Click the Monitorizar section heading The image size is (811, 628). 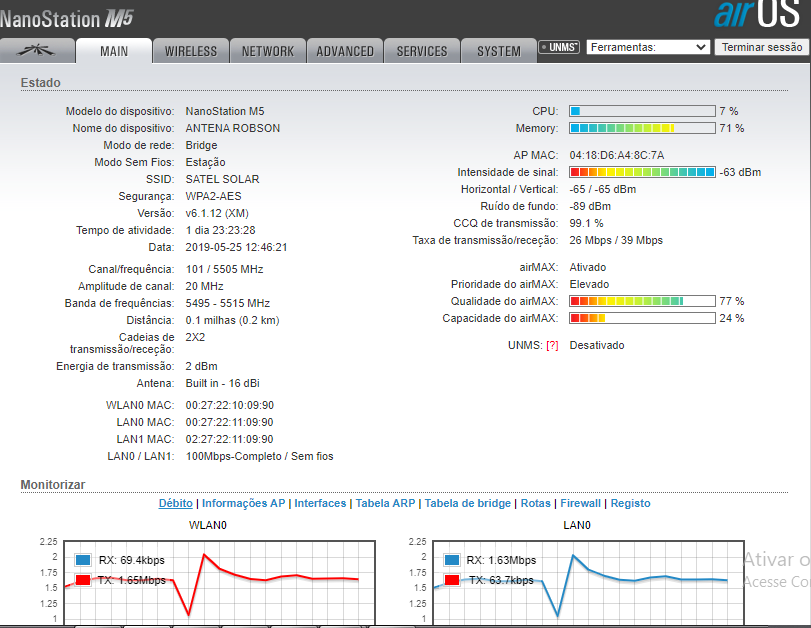53,485
